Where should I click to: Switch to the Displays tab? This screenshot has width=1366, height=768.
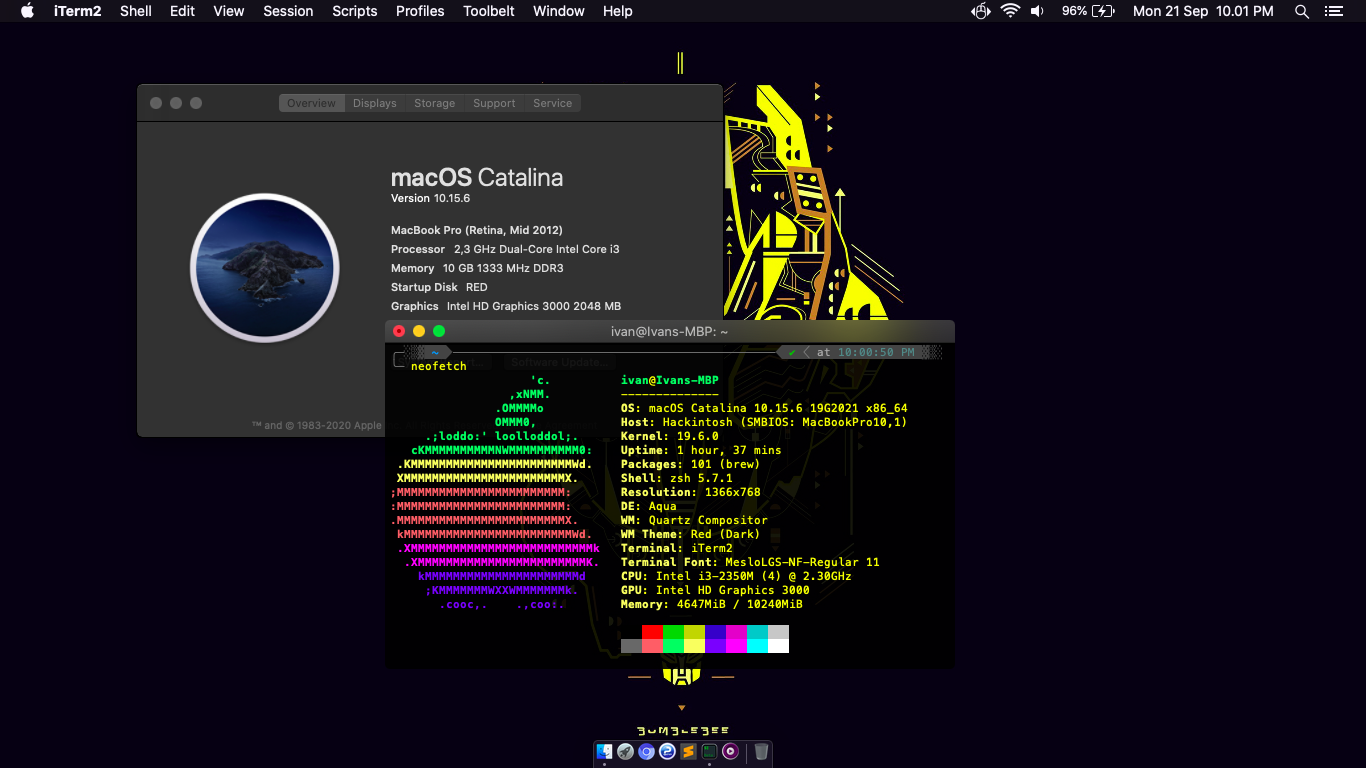(375, 103)
